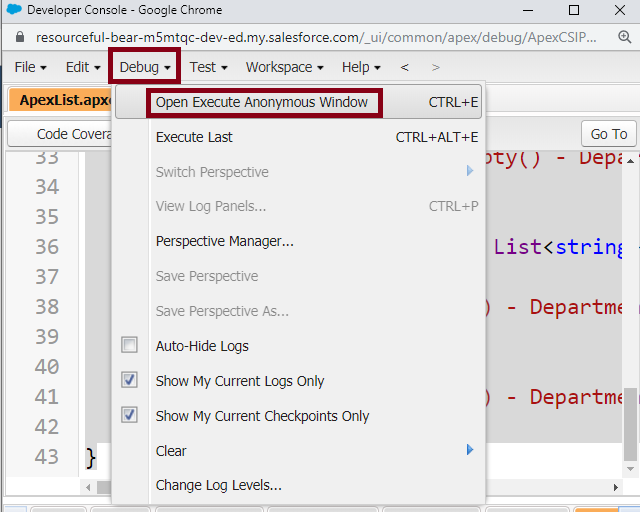Select Change Log Levels option
This screenshot has width=640, height=512.
[298, 485]
